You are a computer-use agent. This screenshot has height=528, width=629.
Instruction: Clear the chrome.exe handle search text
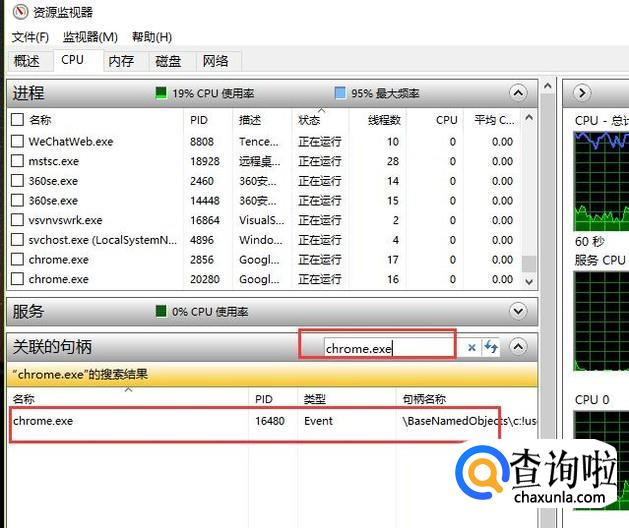[472, 348]
